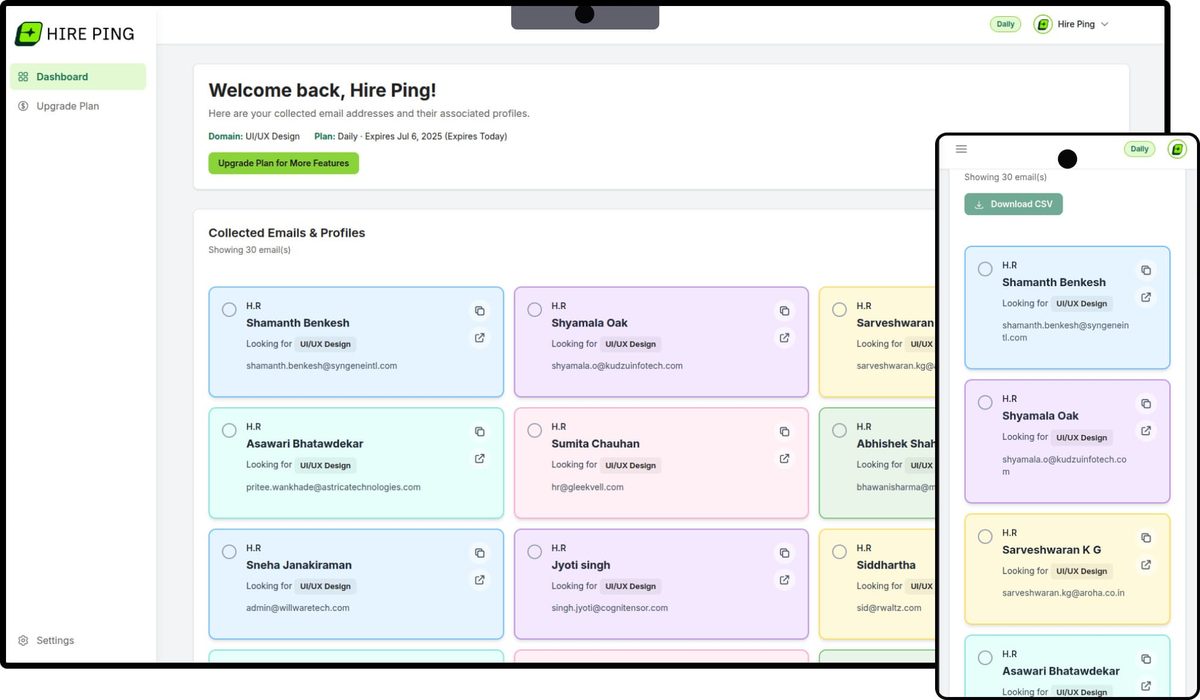Select Shyamala Oak card radio on desktop
Viewport: 1200px width, 700px height.
pos(534,310)
